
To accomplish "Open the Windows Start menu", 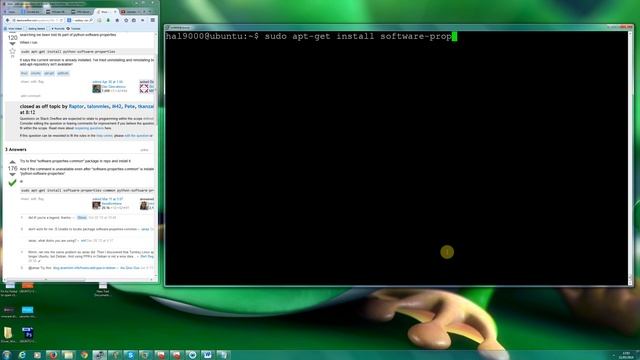I will click(x=7, y=355).
